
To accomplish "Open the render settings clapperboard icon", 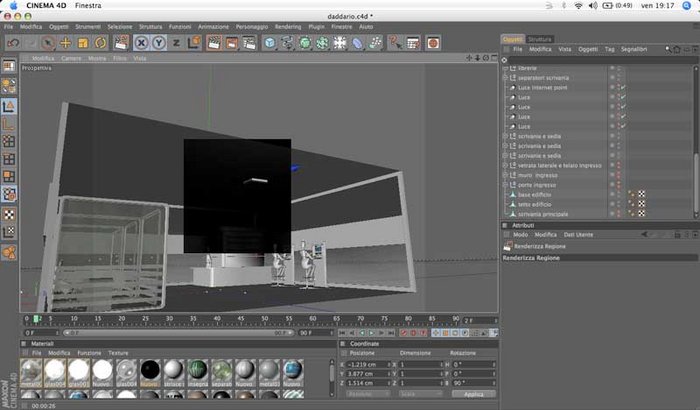I will click(249, 43).
